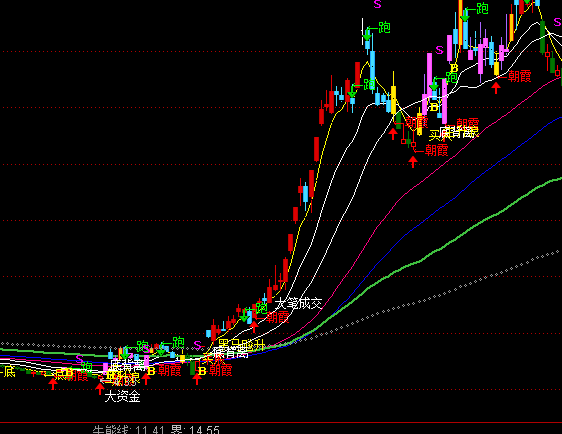Select the red up arrow above the 大资金 label
Image resolution: width=562 pixels, height=434 pixels.
100,389
